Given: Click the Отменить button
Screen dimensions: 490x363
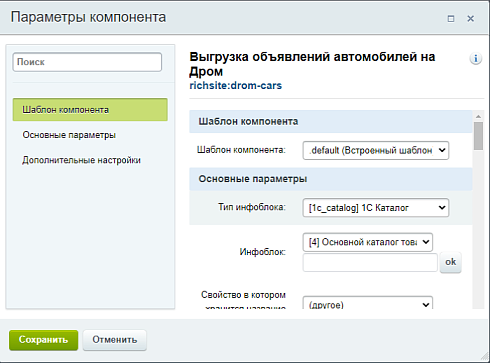Looking at the screenshot, I should pos(115,340).
